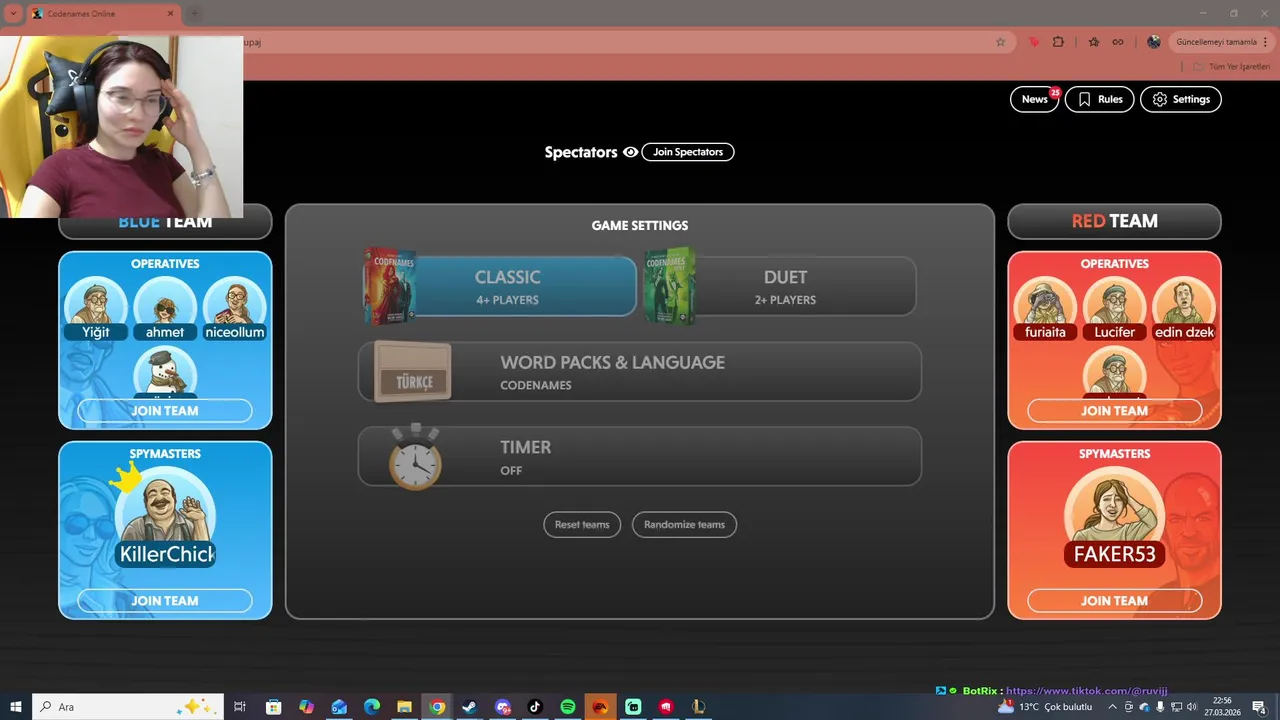Open the Chrome three-dot menu
This screenshot has width=1280, height=720.
click(x=1267, y=42)
